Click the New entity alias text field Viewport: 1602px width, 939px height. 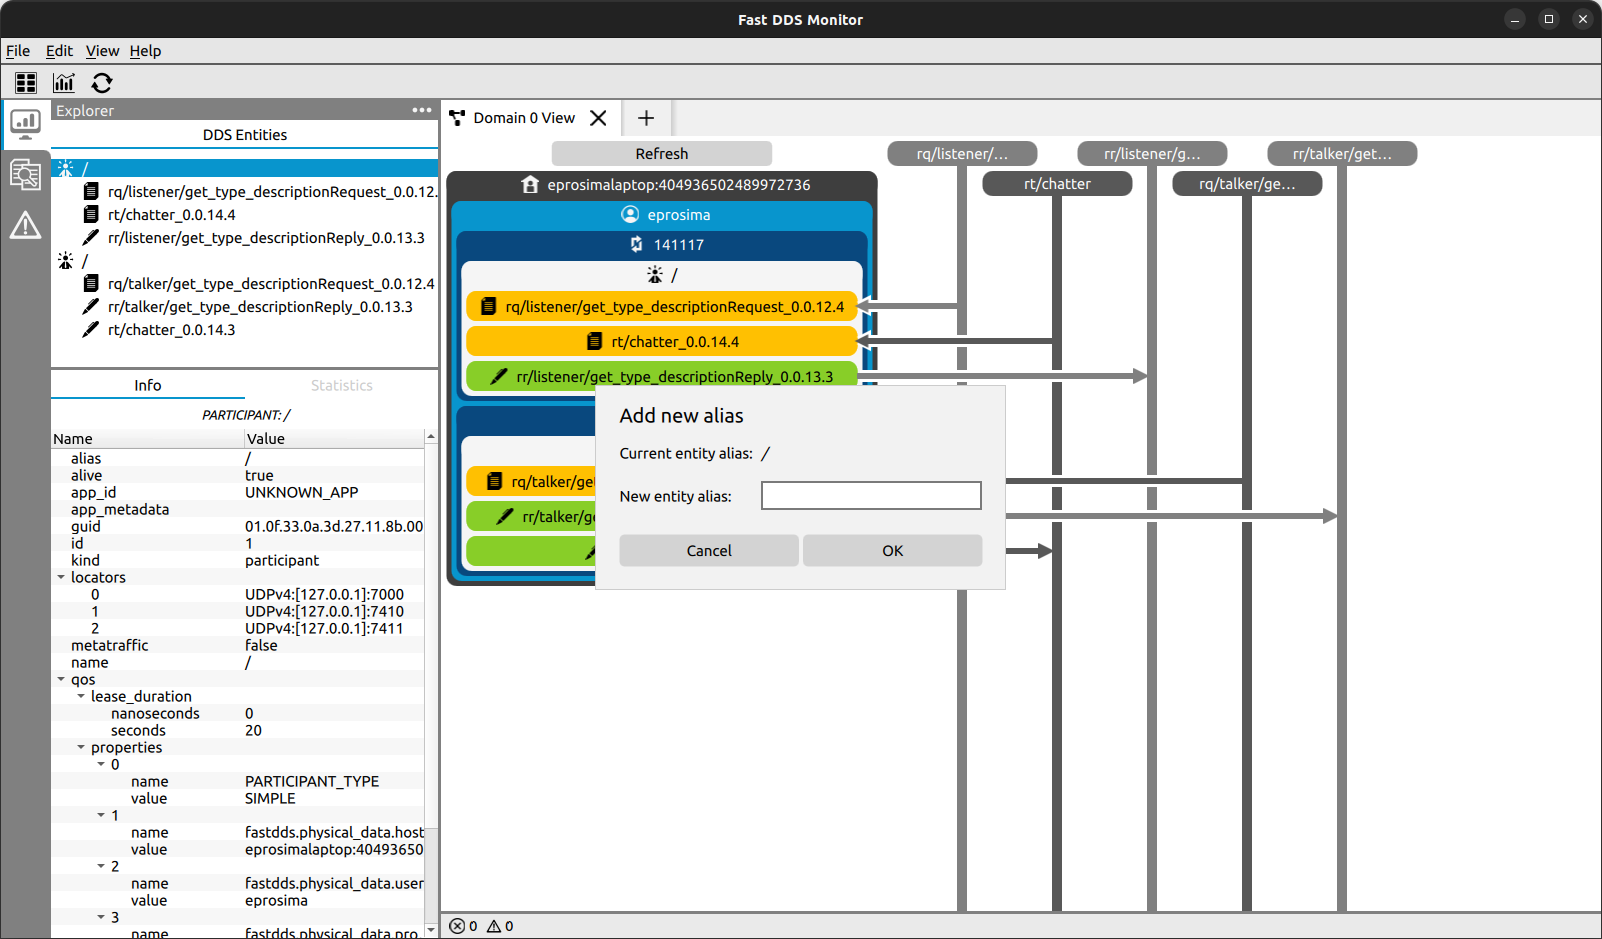click(x=870, y=496)
